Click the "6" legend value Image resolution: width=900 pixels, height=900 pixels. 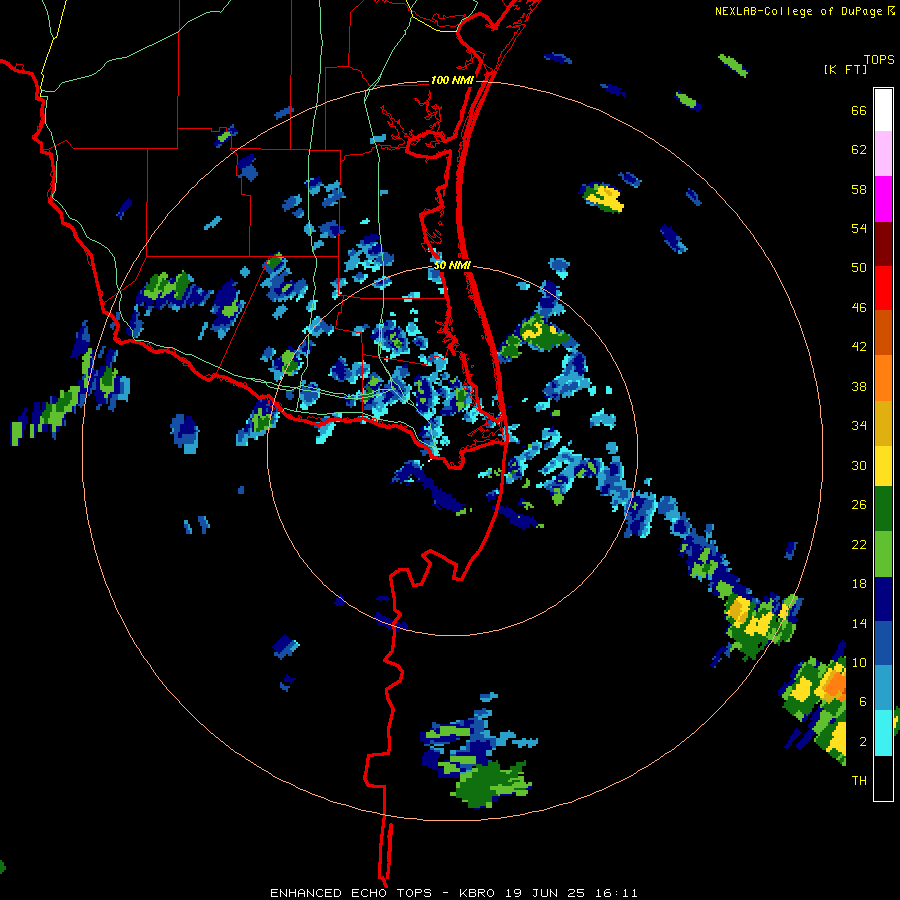pos(863,702)
